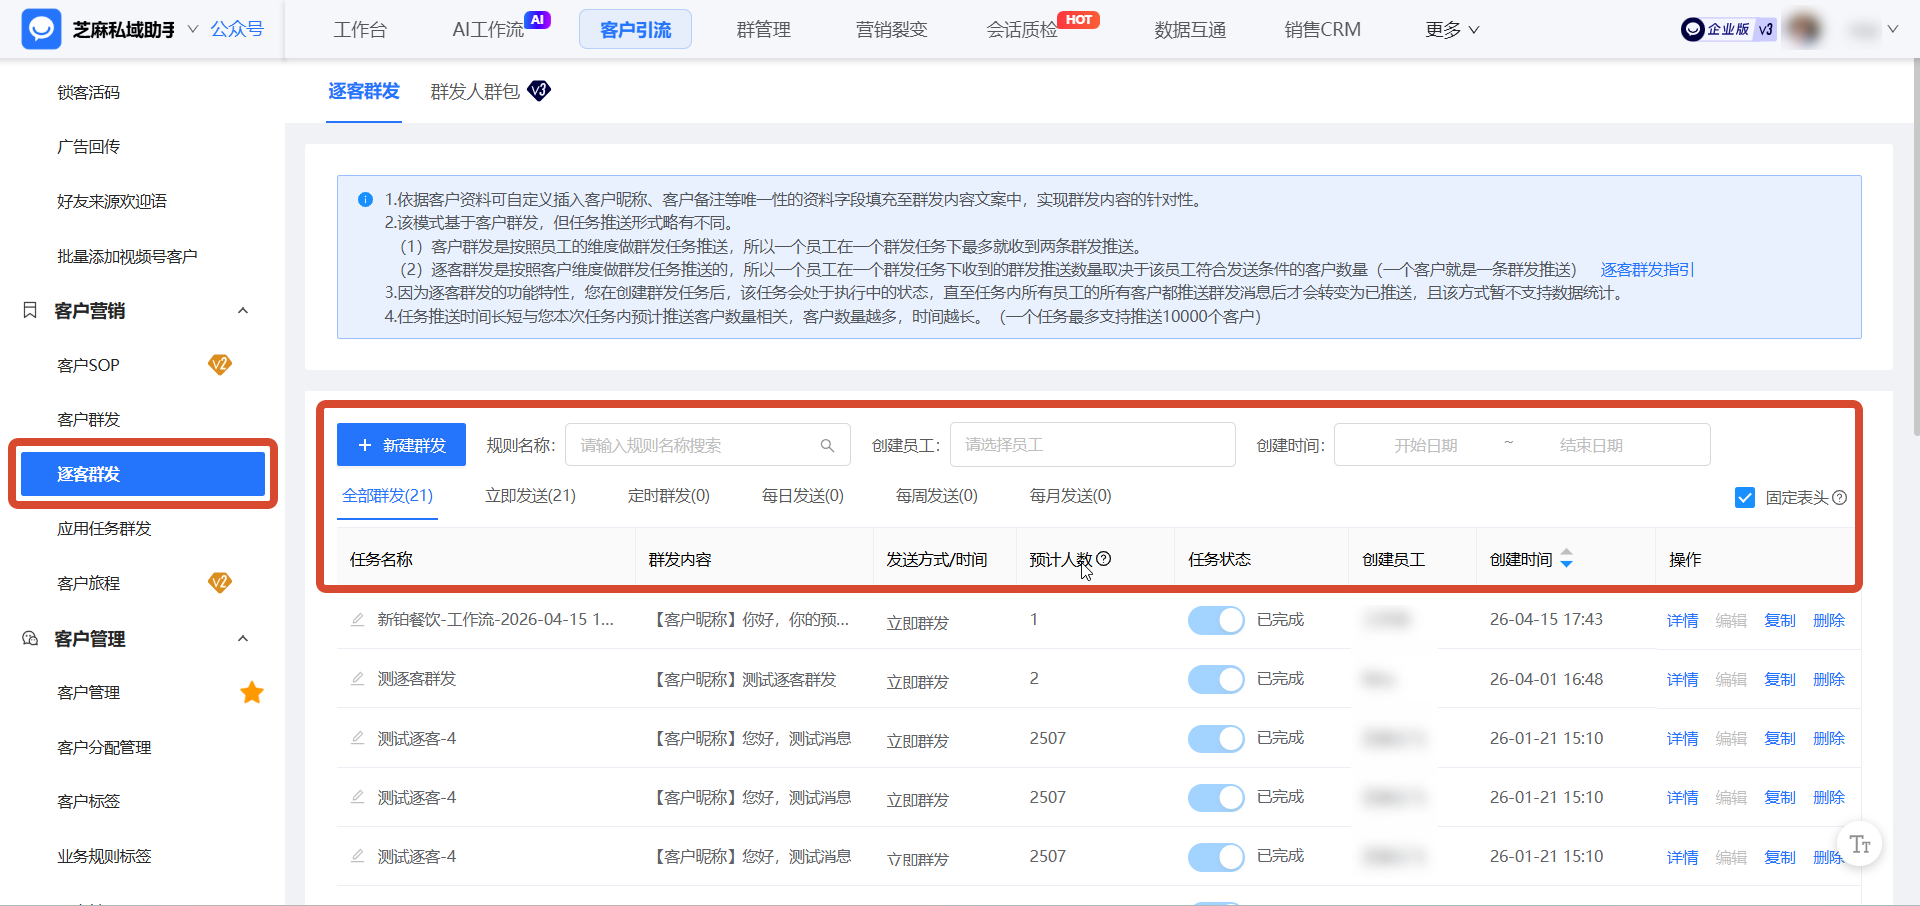
Task: Open the 逐客群发指引 link
Action: [x=1647, y=270]
